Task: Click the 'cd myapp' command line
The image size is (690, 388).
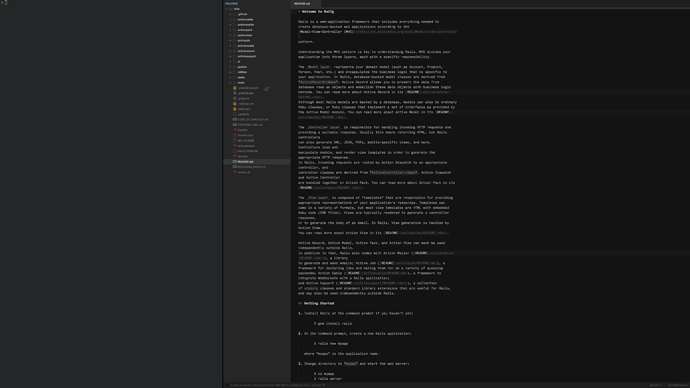Action: [324, 374]
